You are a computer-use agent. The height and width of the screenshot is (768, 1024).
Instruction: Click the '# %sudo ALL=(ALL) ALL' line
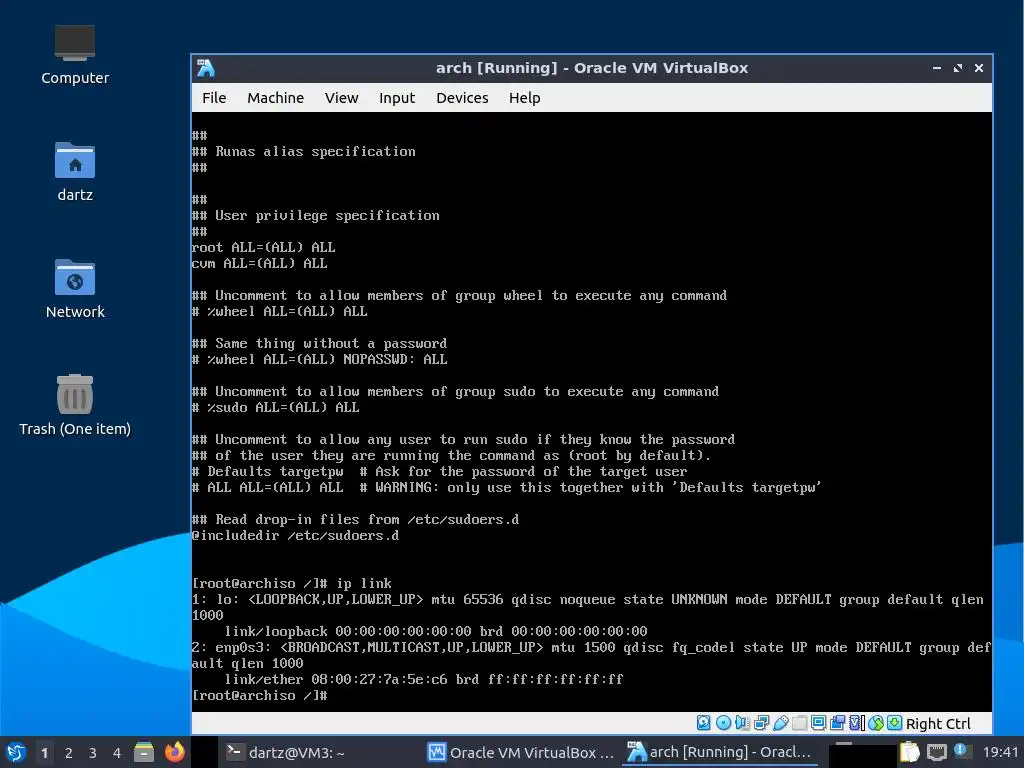pyautogui.click(x=276, y=408)
